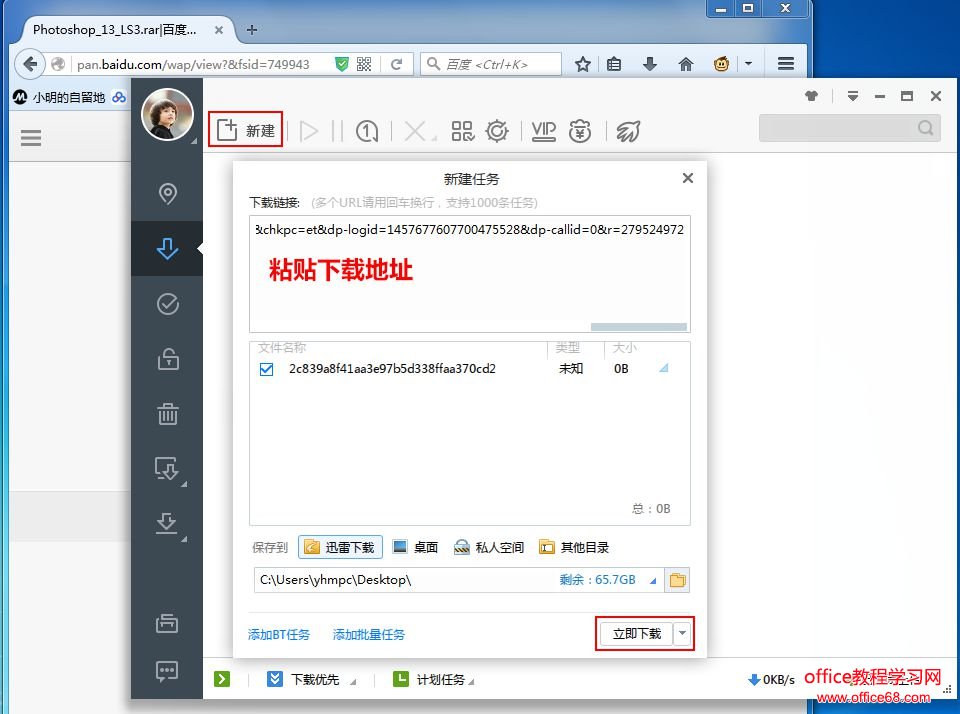
Task: Open 小明的自留地 bookmark
Action: coord(61,97)
